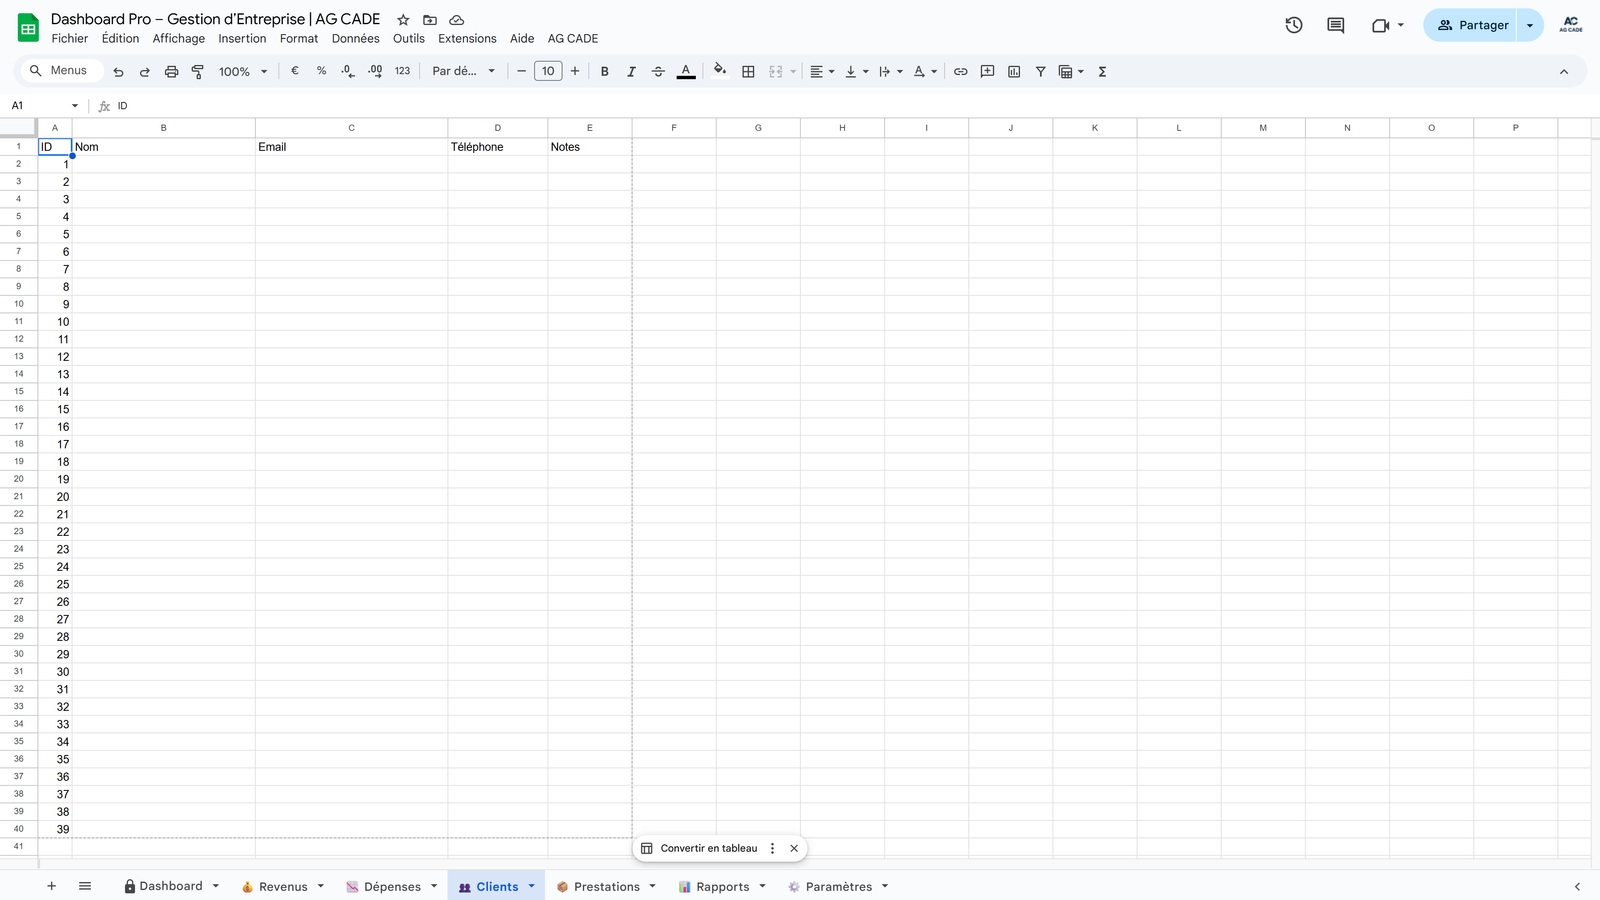The width and height of the screenshot is (1600, 900).
Task: Click the print icon
Action: pos(171,72)
